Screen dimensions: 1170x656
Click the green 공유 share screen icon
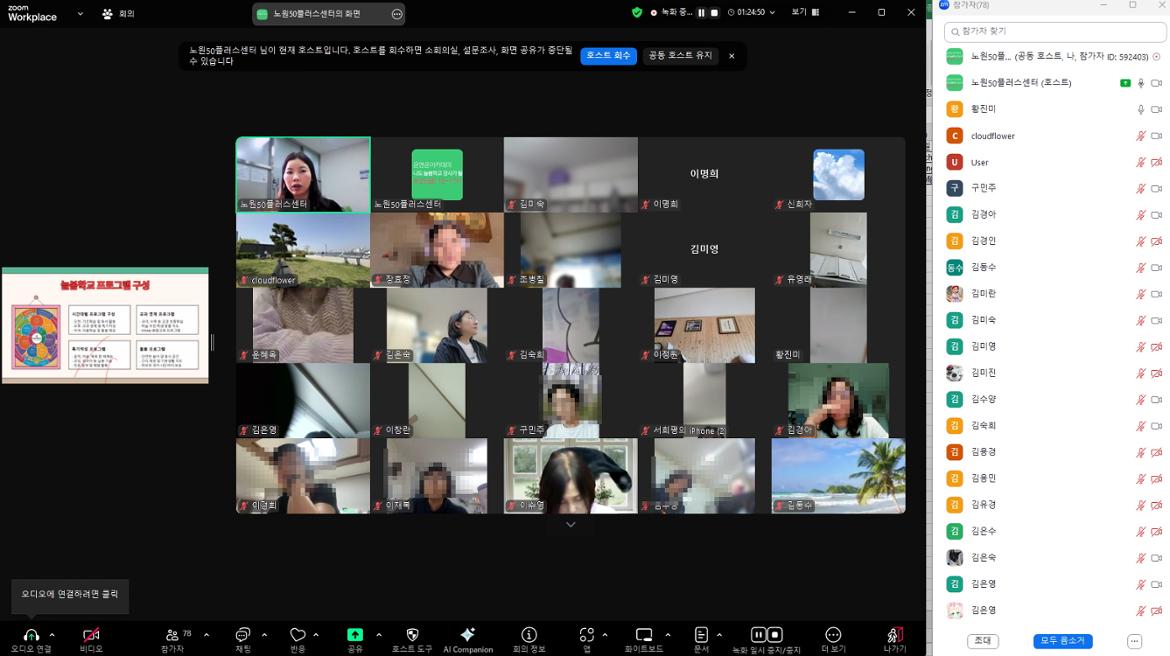(355, 635)
